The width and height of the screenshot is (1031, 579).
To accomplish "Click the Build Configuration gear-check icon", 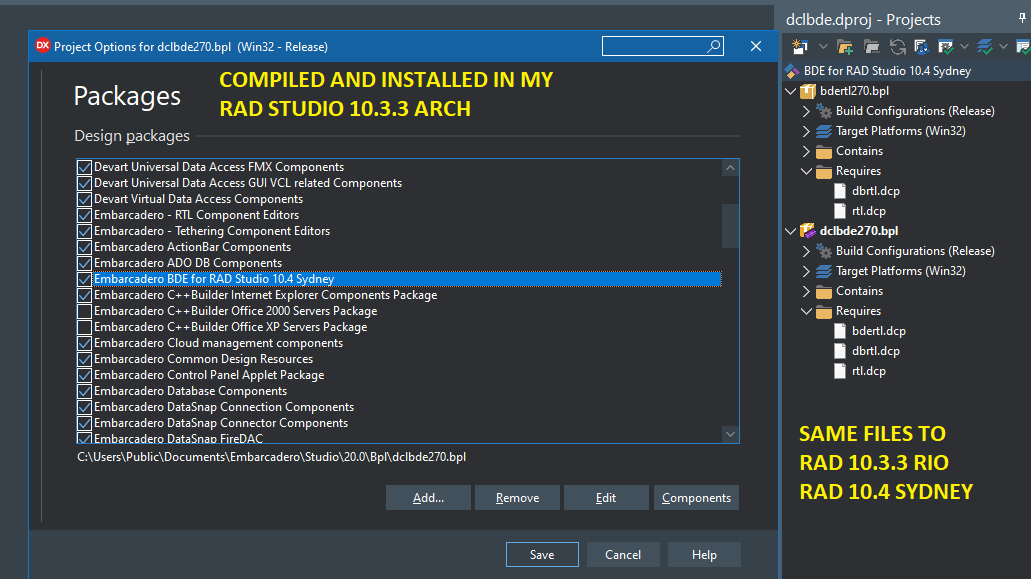I will [x=946, y=47].
